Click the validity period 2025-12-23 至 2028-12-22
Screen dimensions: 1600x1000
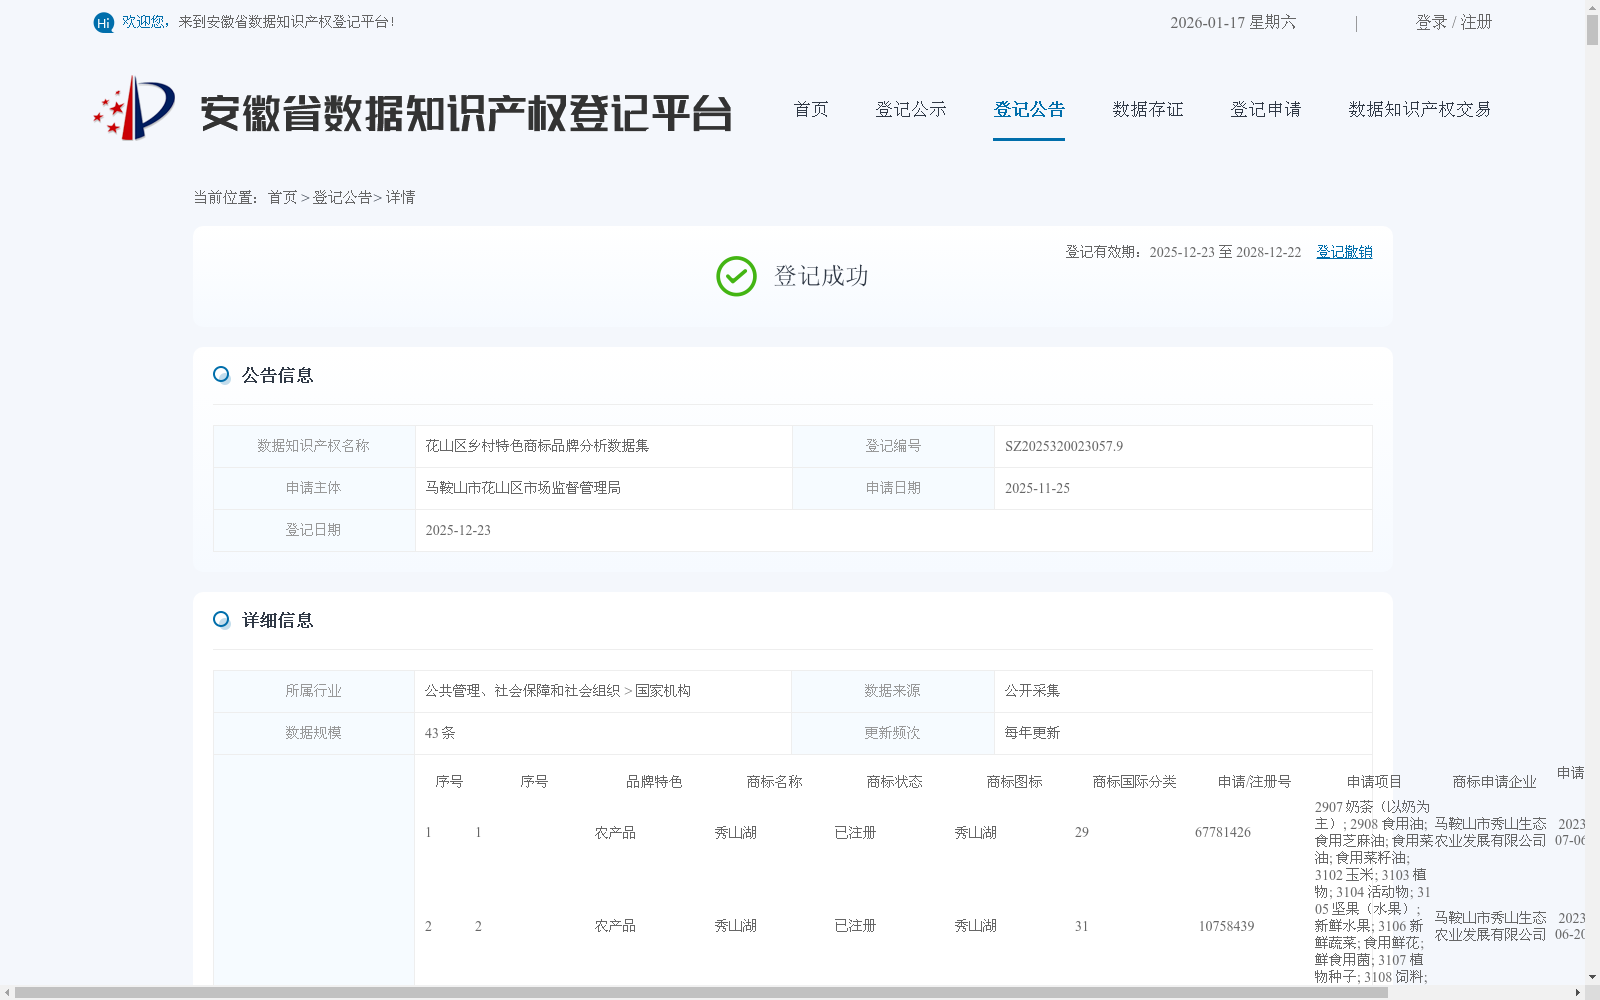pos(1225,252)
